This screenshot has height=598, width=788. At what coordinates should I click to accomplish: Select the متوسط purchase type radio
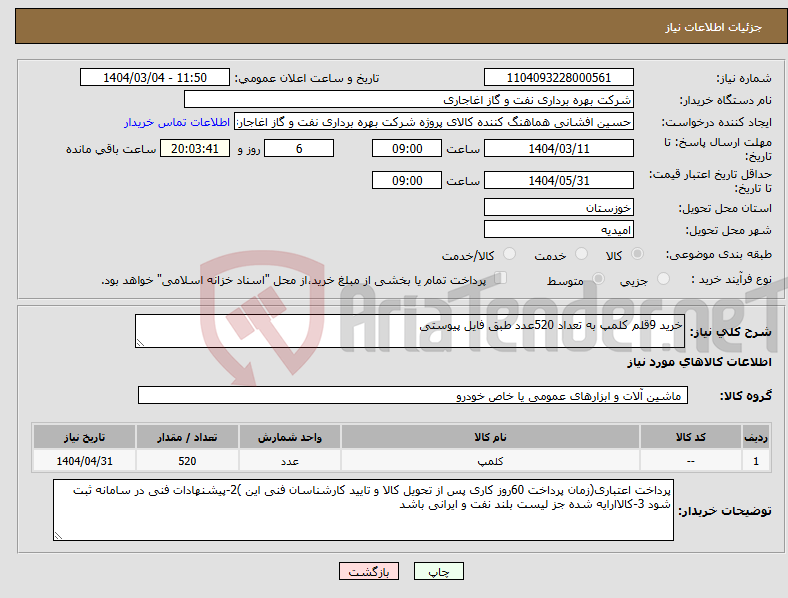pos(598,279)
